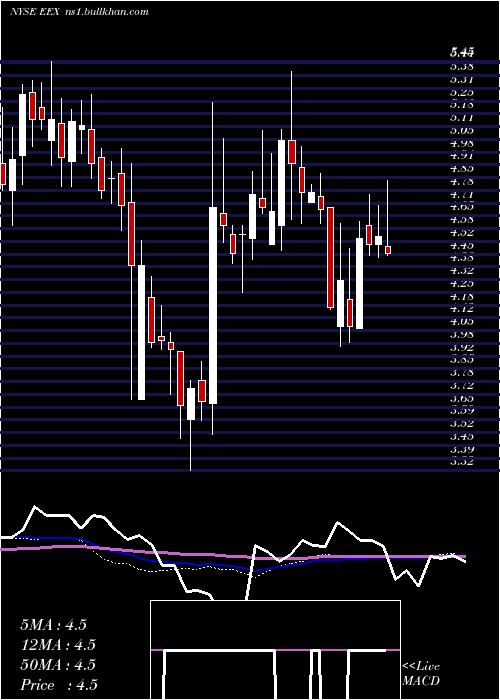The height and width of the screenshot is (700, 500).
Task: Click the top price label 5.45
Action: [x=462, y=53]
